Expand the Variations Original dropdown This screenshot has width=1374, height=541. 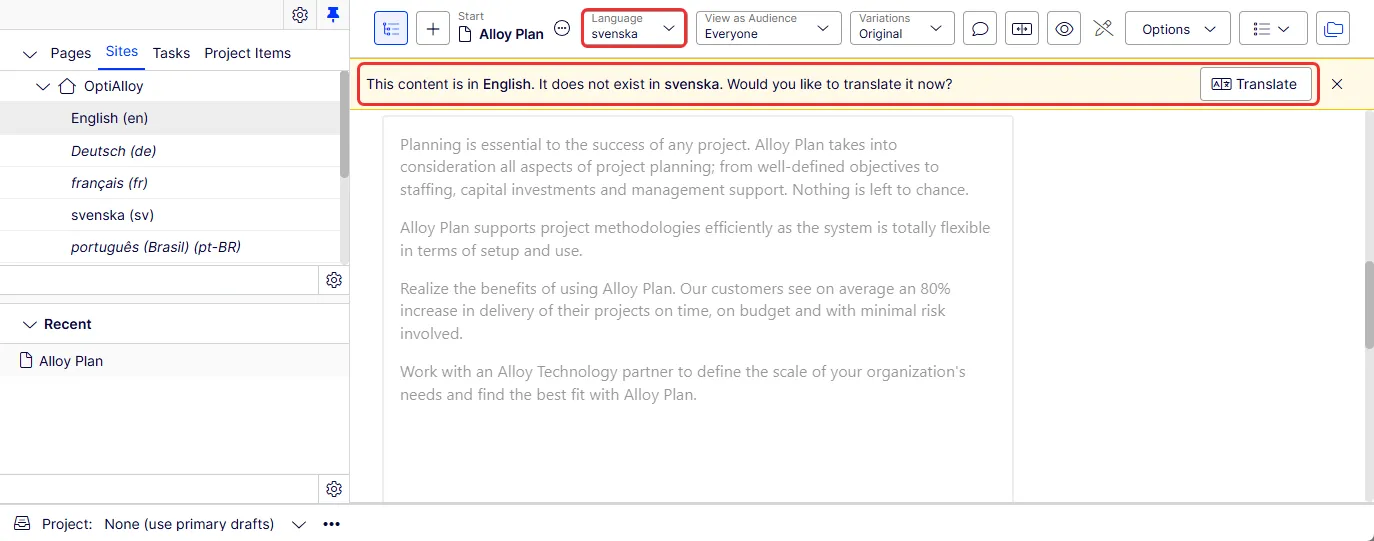(902, 27)
